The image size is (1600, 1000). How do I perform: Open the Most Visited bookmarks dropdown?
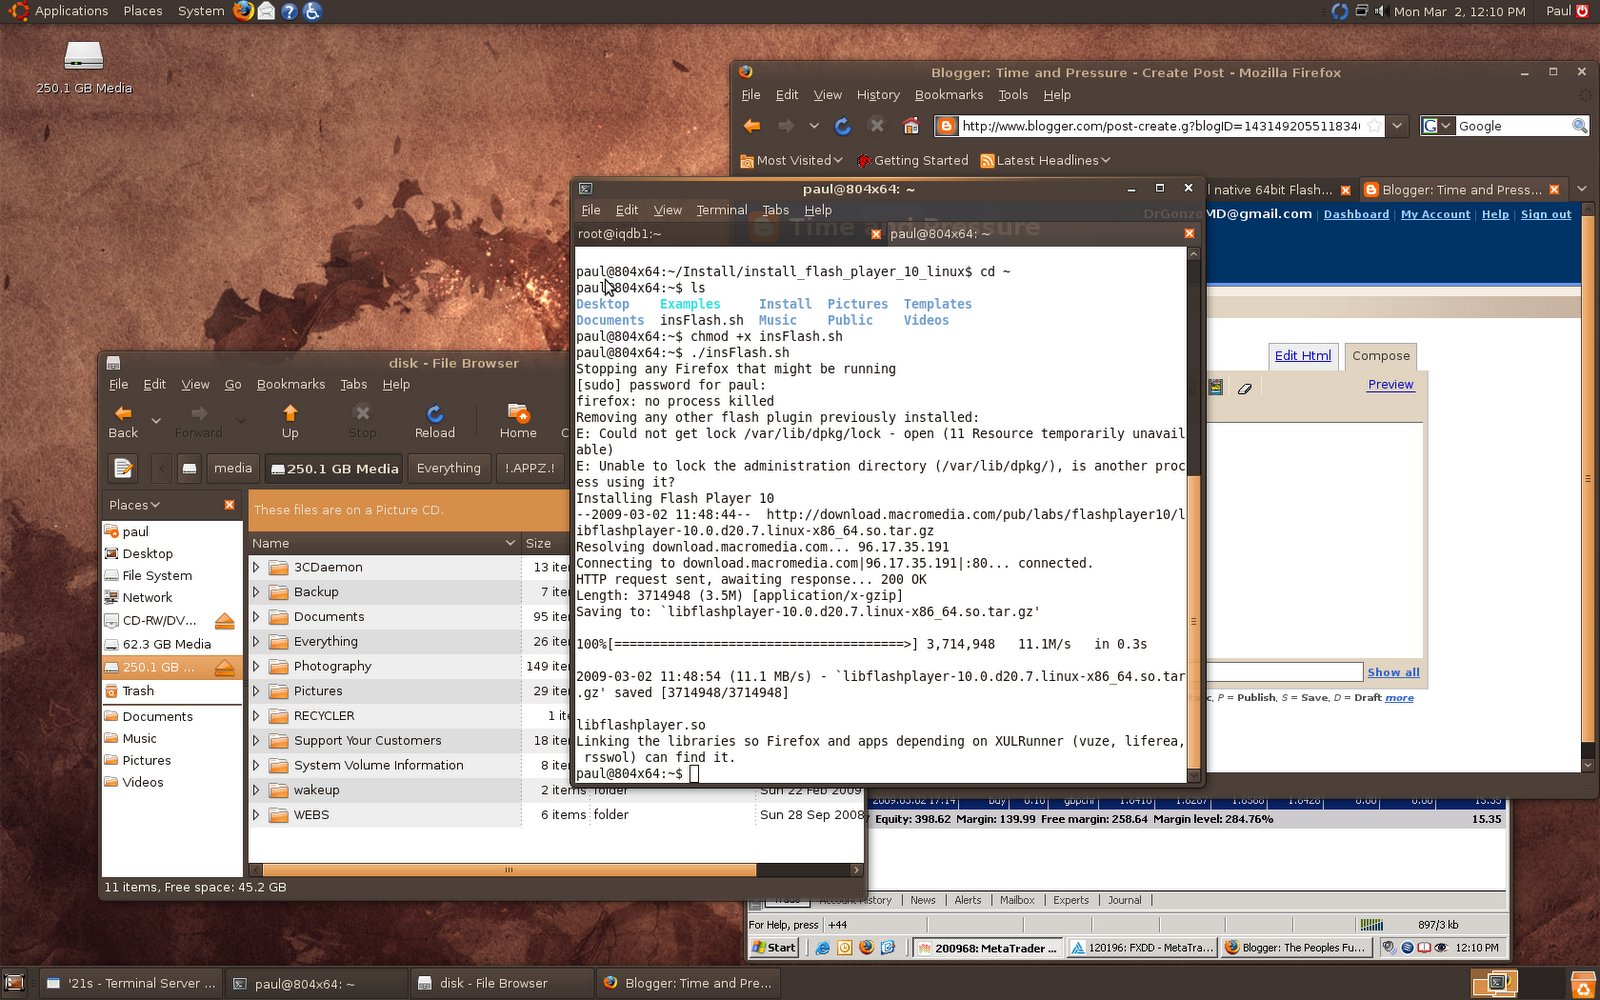point(791,160)
